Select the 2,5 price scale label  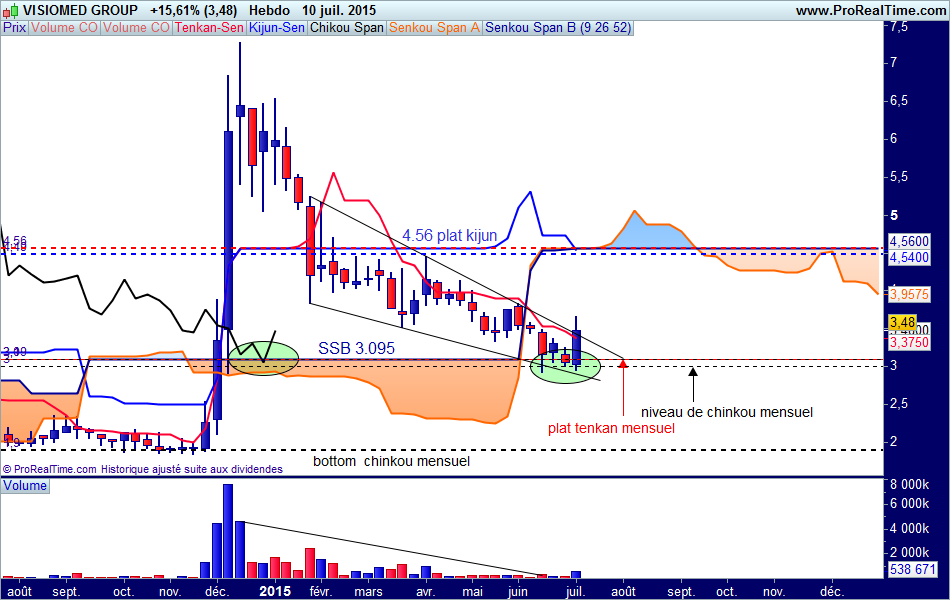pos(900,404)
